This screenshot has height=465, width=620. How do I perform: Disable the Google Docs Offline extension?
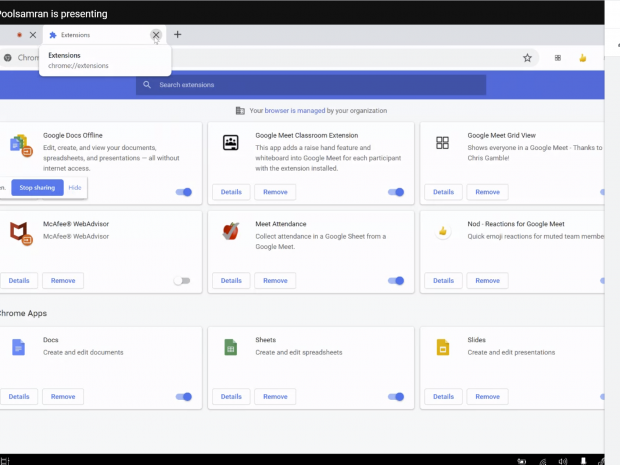pos(183,192)
